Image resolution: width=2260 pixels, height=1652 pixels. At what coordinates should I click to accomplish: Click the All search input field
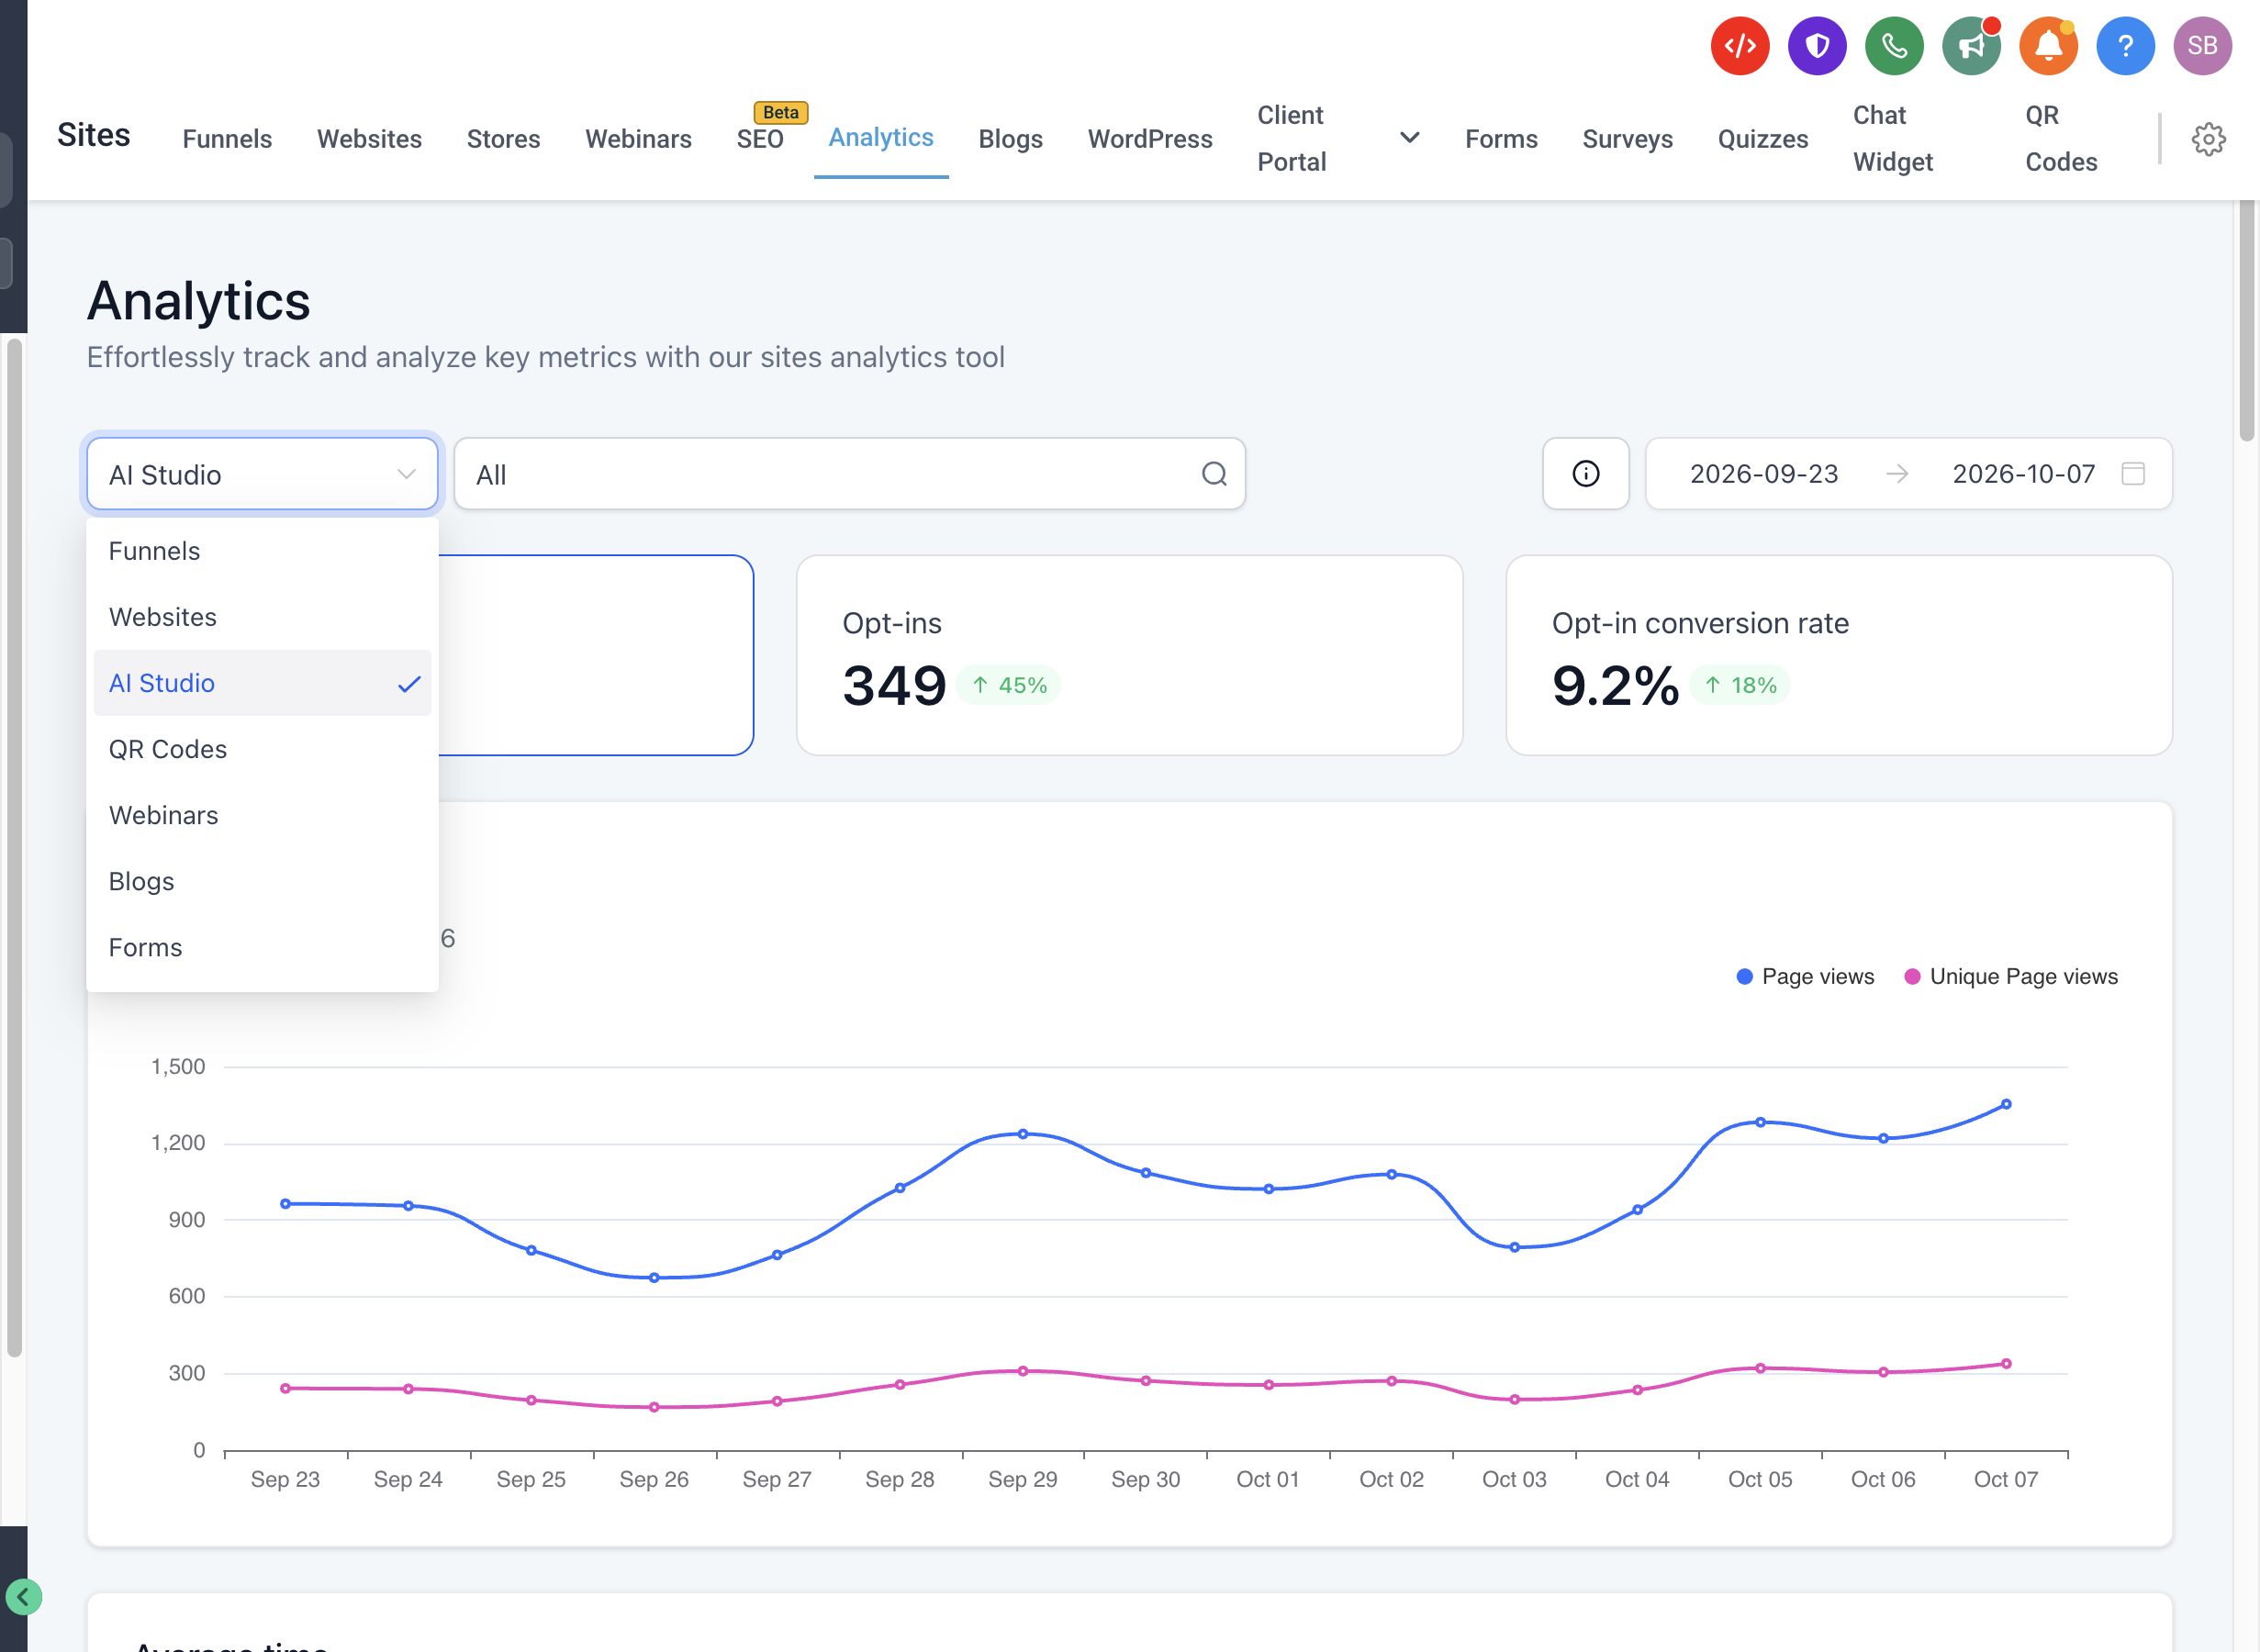[850, 474]
